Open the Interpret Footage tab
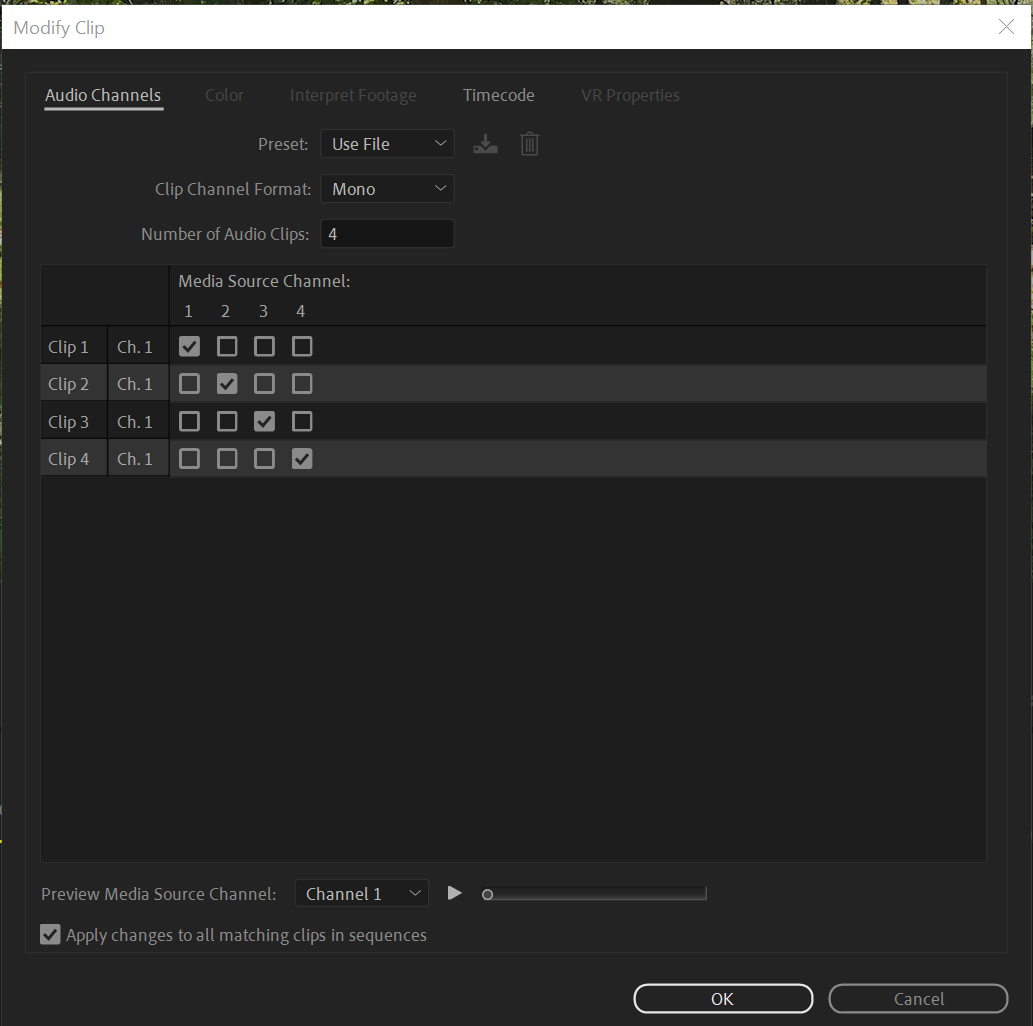The image size is (1033, 1026). pos(352,95)
